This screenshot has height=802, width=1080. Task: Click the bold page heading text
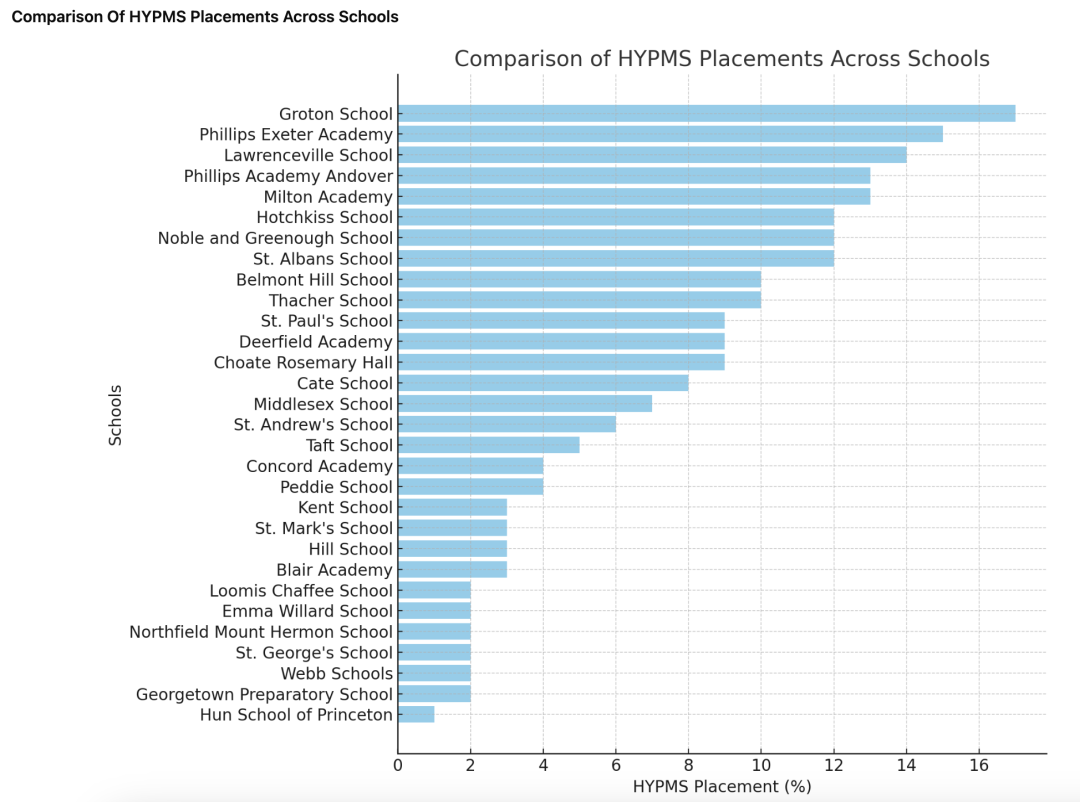tap(205, 17)
